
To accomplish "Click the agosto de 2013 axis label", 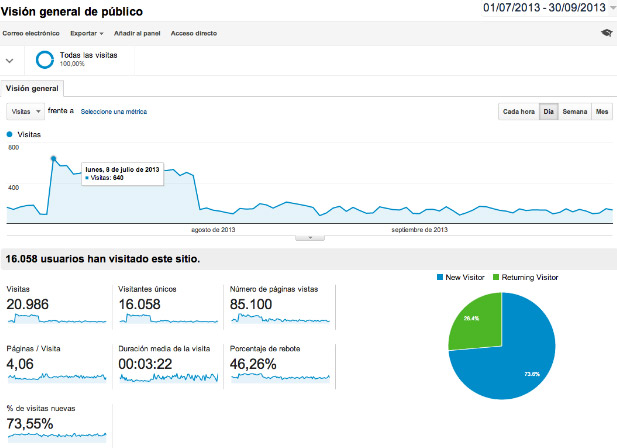I will 213,230.
